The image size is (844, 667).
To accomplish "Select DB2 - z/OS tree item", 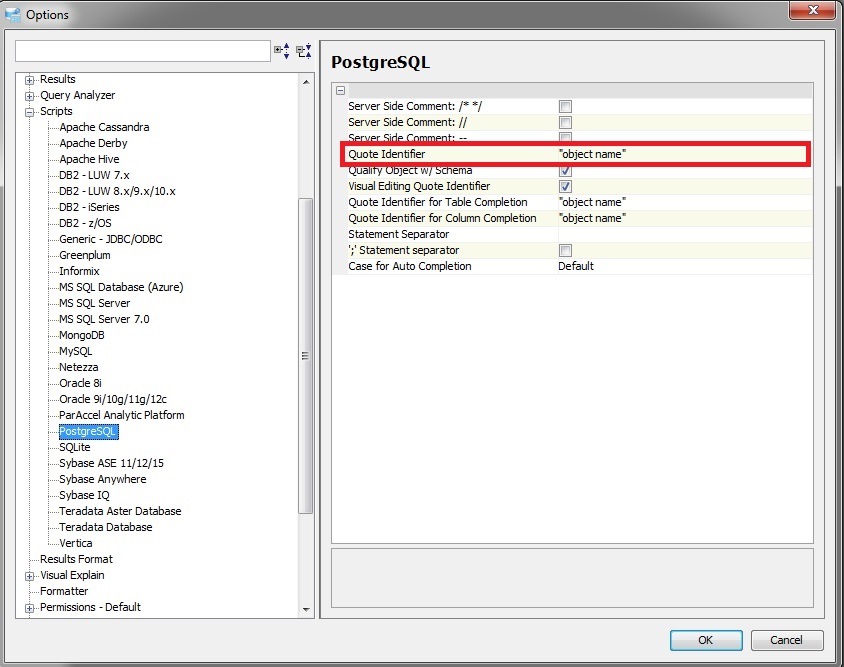I will click(85, 223).
